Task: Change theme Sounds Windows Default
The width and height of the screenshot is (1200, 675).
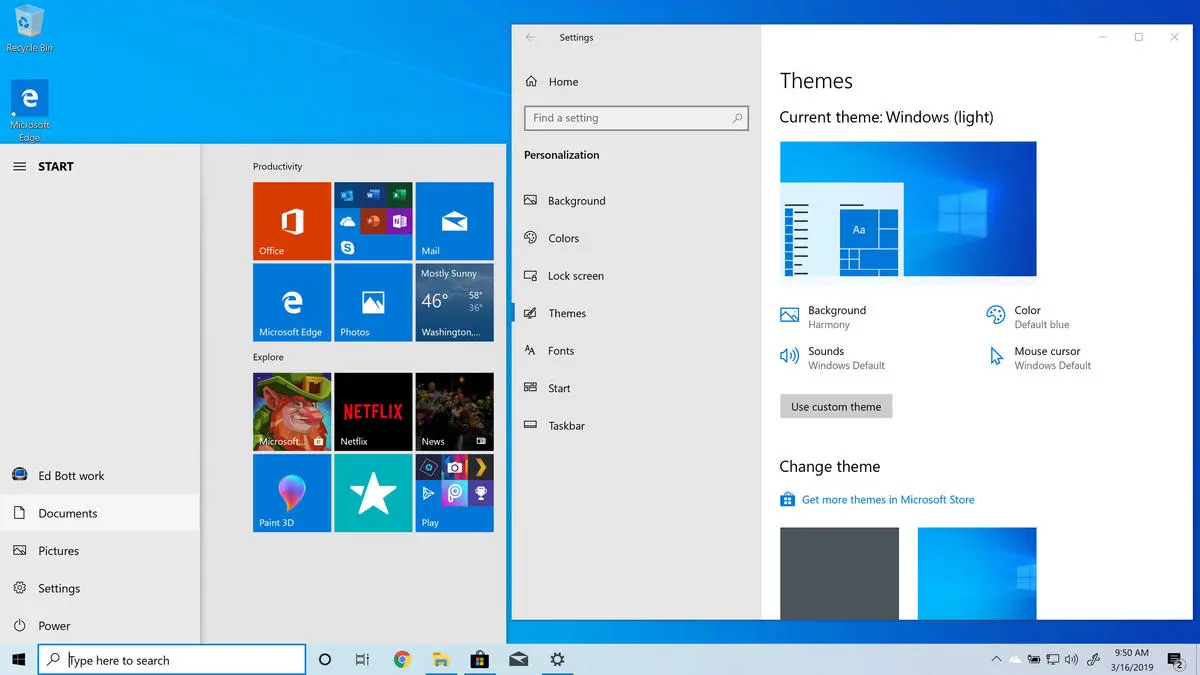Action: point(833,358)
